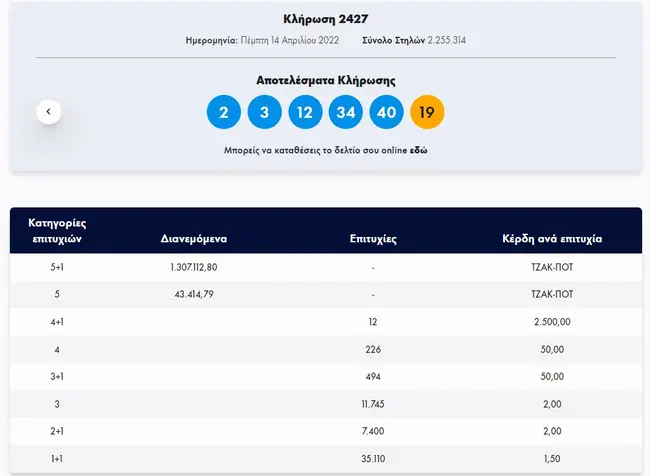Click the blue number 2 ball
Screen dimensions: 650x476
point(224,111)
